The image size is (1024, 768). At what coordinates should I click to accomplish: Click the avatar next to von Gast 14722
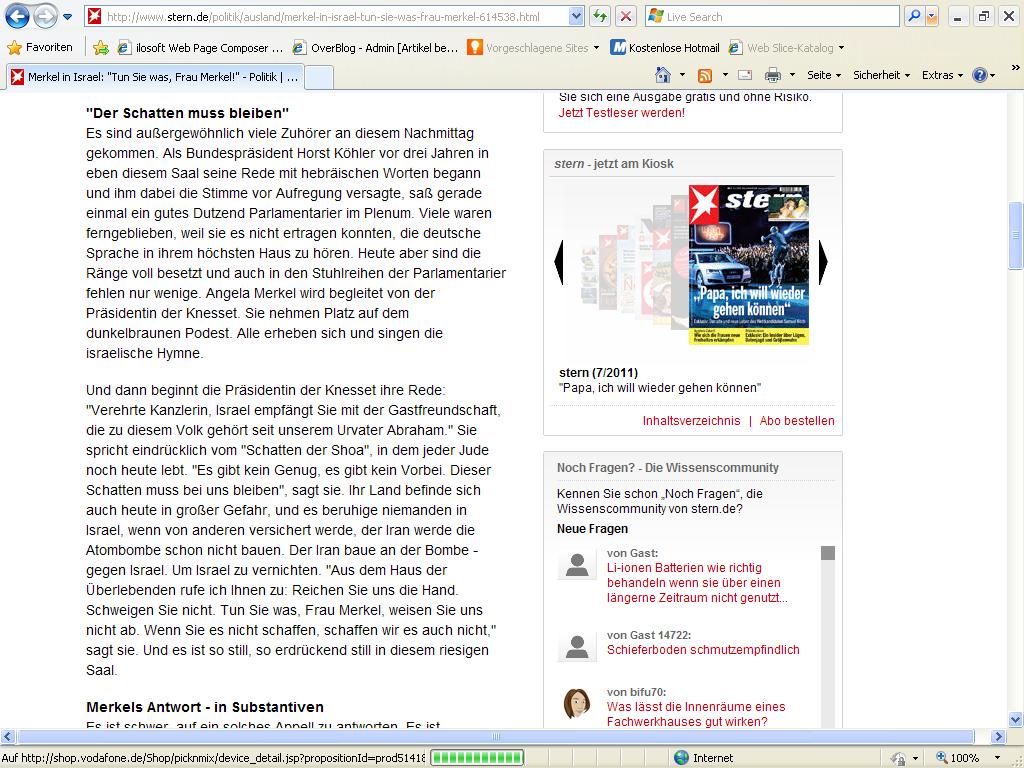(577, 646)
